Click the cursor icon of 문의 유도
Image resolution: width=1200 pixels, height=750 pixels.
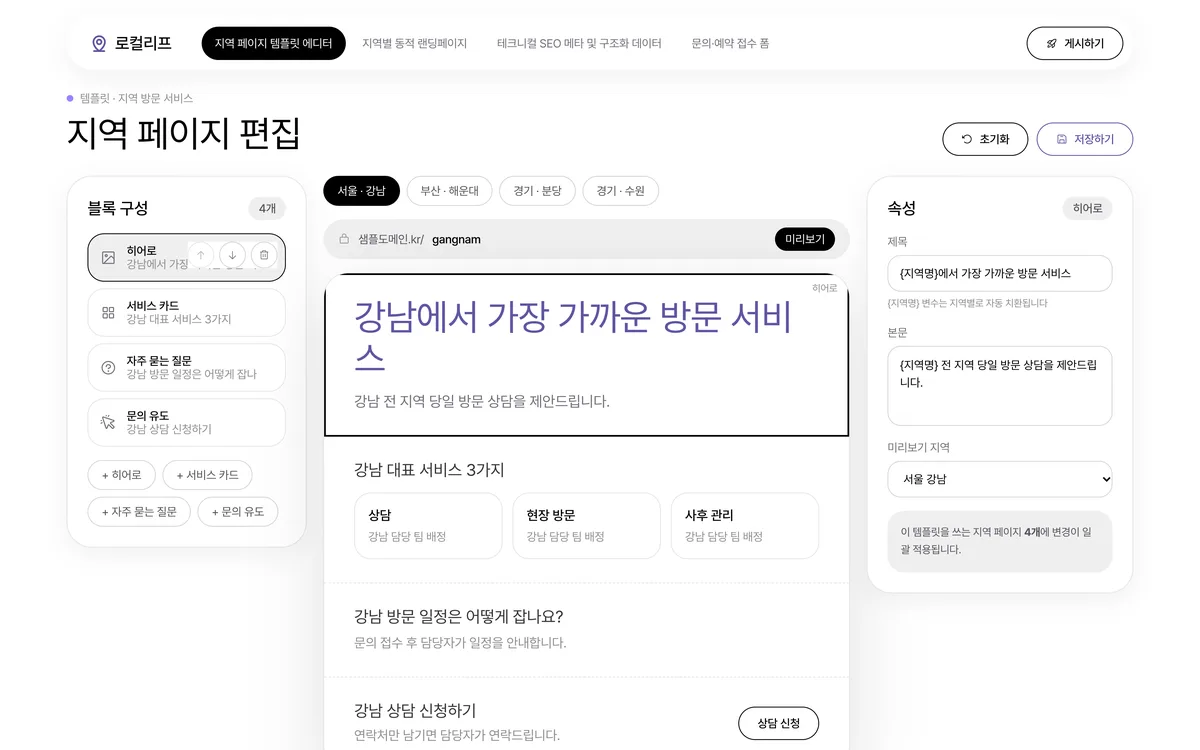108,422
